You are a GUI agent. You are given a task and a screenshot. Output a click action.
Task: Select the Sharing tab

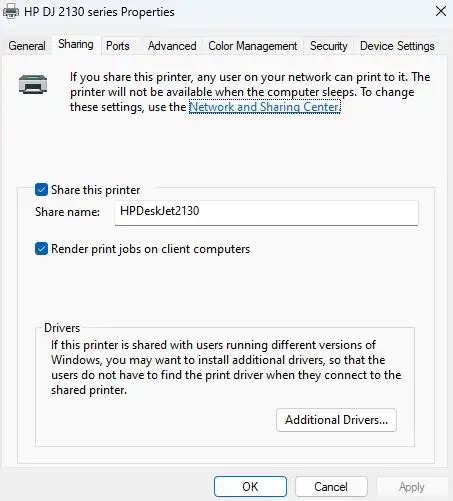click(76, 44)
